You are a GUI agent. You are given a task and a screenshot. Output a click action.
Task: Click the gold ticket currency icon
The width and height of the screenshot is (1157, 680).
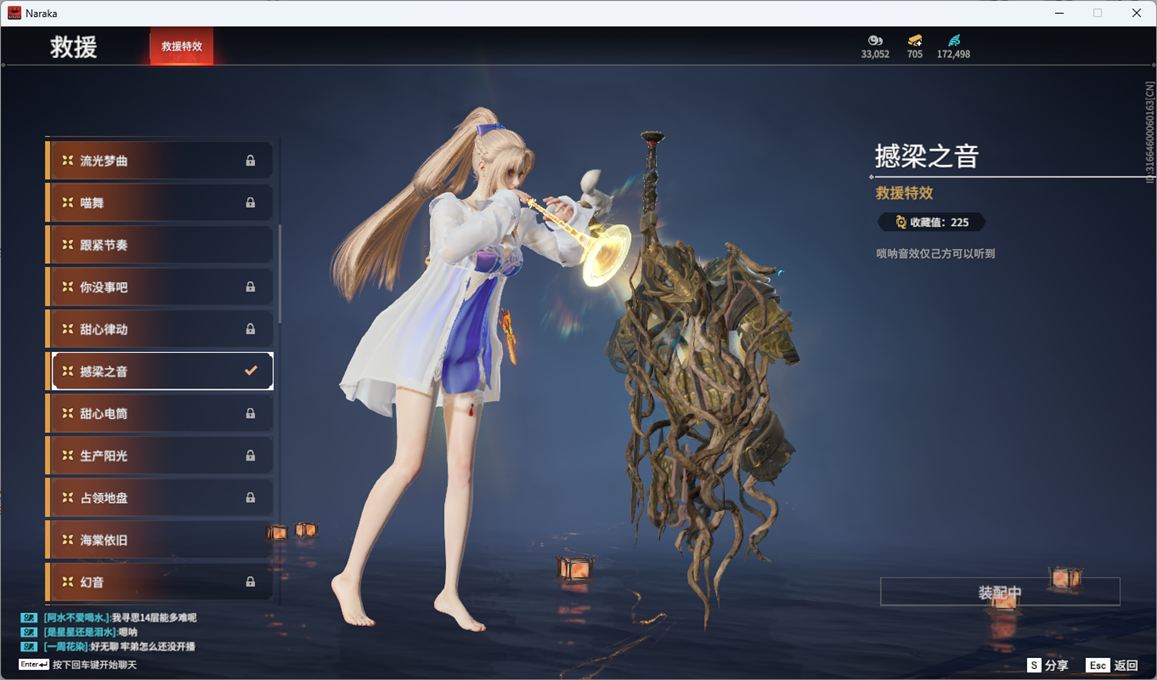point(914,40)
